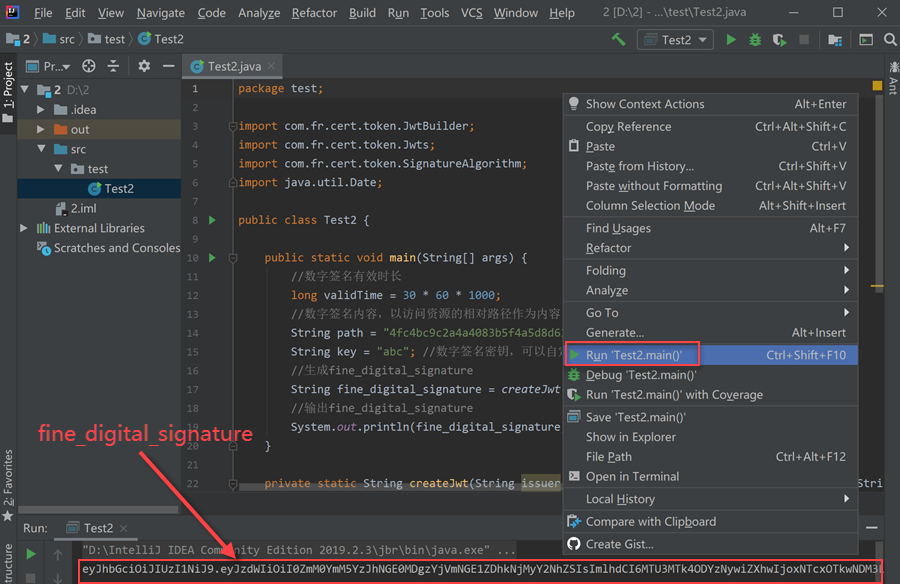Expand the .idea folder

(x=40, y=110)
